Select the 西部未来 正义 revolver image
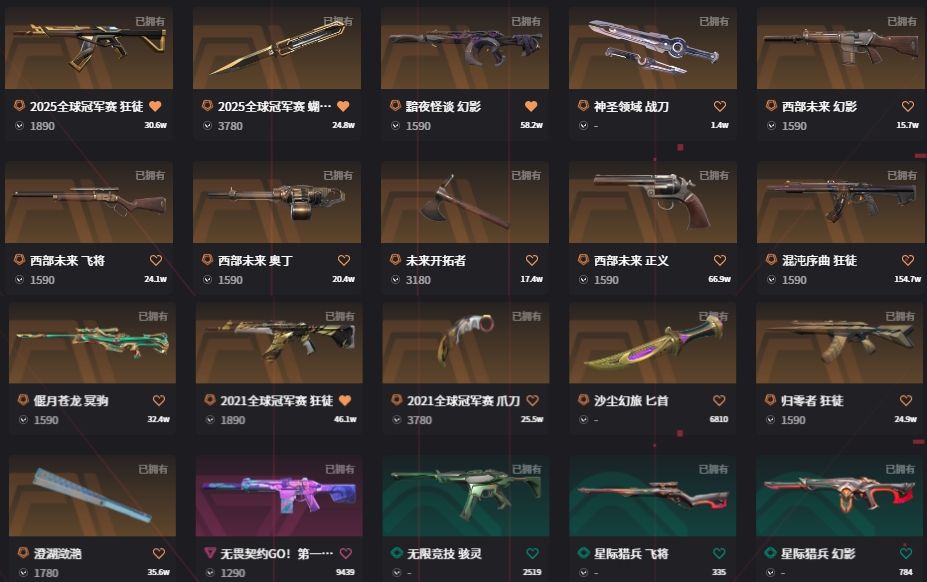This screenshot has width=927, height=582. point(653,202)
